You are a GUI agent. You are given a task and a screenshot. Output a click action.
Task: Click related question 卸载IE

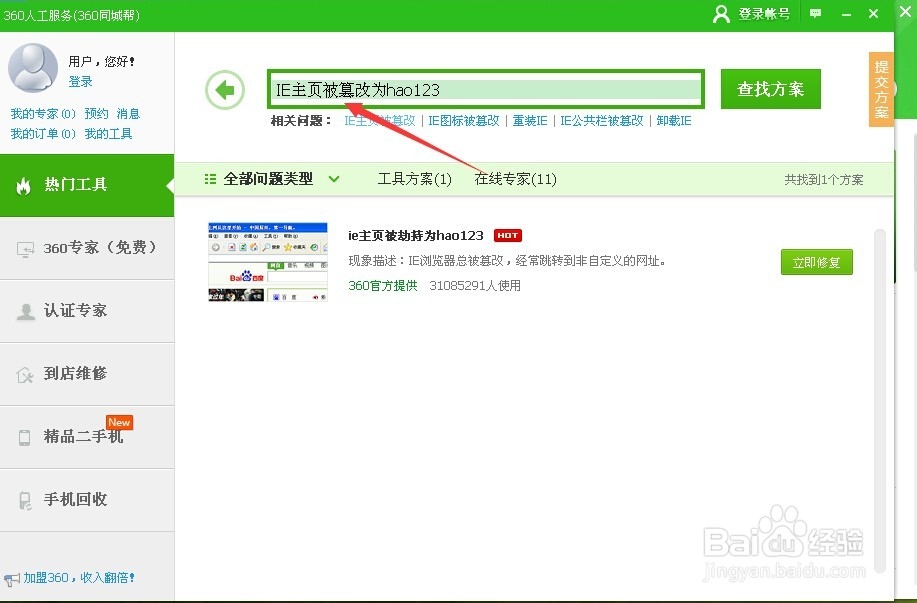pyautogui.click(x=674, y=120)
